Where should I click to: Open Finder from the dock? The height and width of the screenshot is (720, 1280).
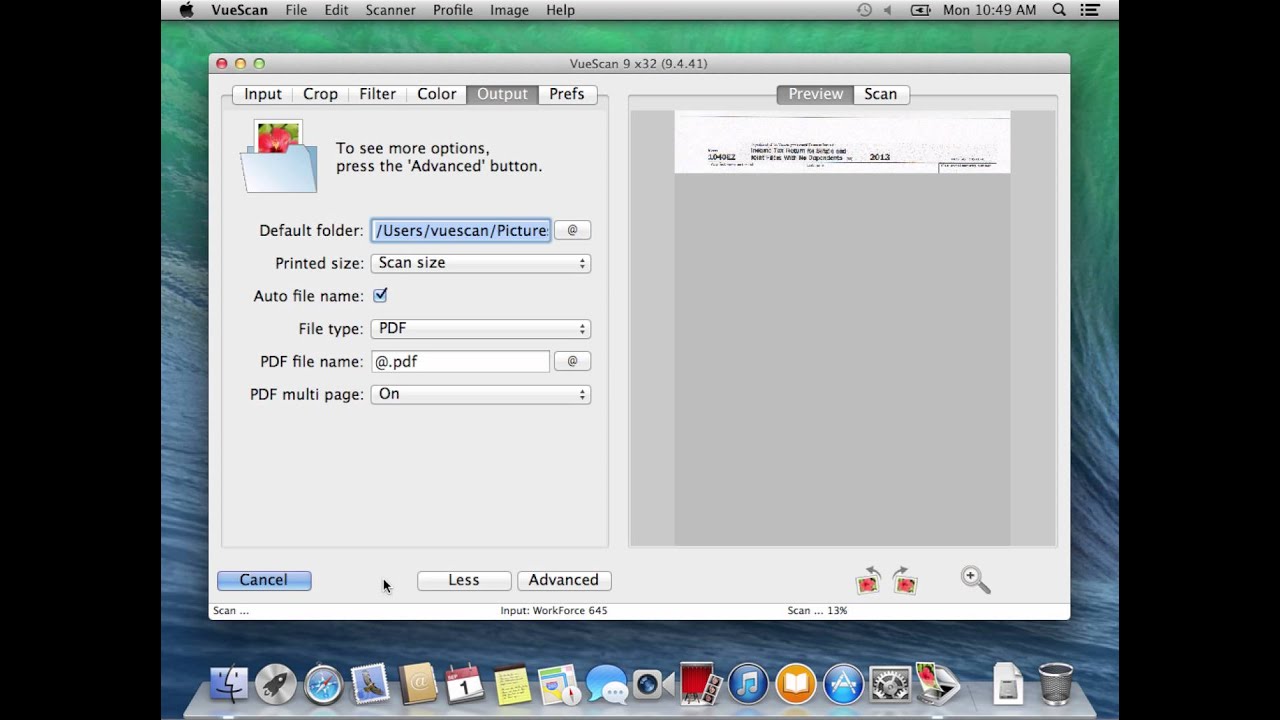(x=229, y=684)
